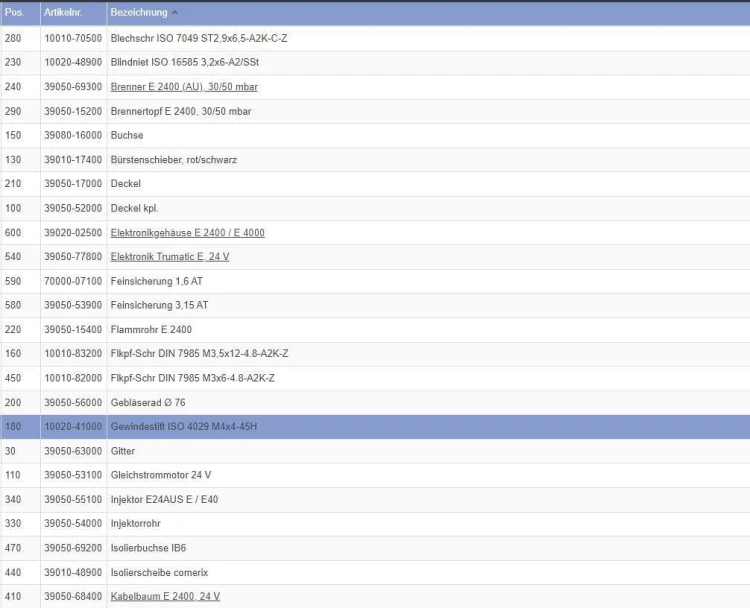Viewport: 750px width, 608px height.
Task: Select the Blindniet ISO 16585 row
Action: [375, 63]
